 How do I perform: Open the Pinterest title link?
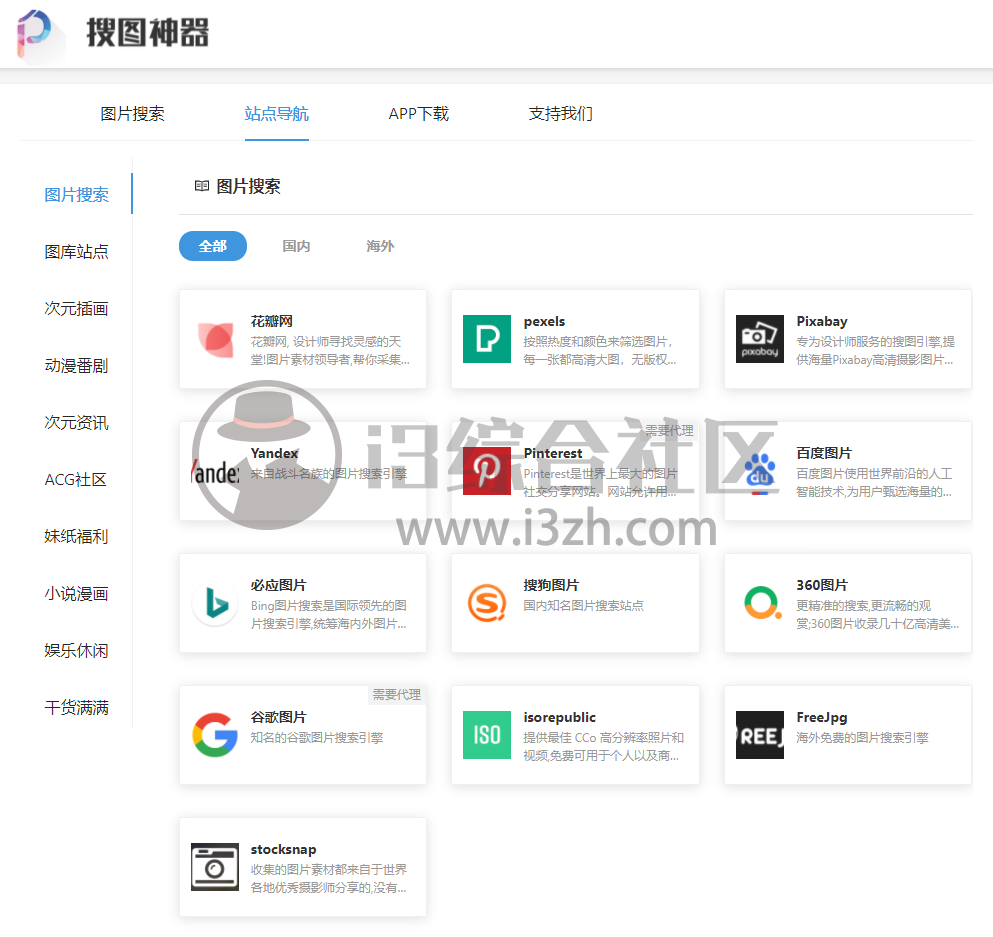pos(553,453)
